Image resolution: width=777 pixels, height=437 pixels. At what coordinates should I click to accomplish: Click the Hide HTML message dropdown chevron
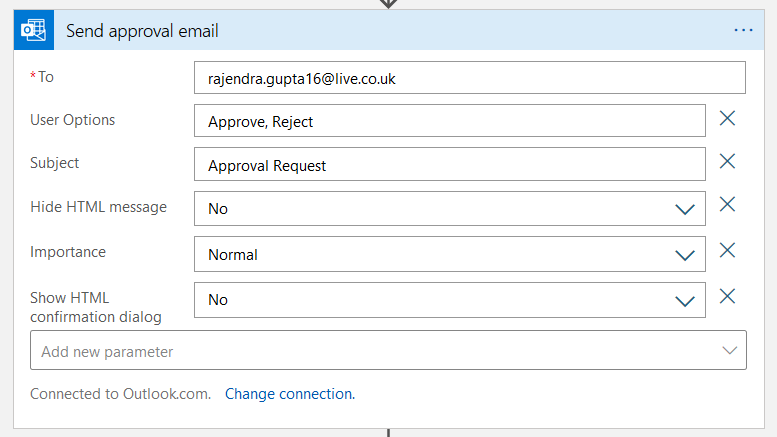[685, 210]
